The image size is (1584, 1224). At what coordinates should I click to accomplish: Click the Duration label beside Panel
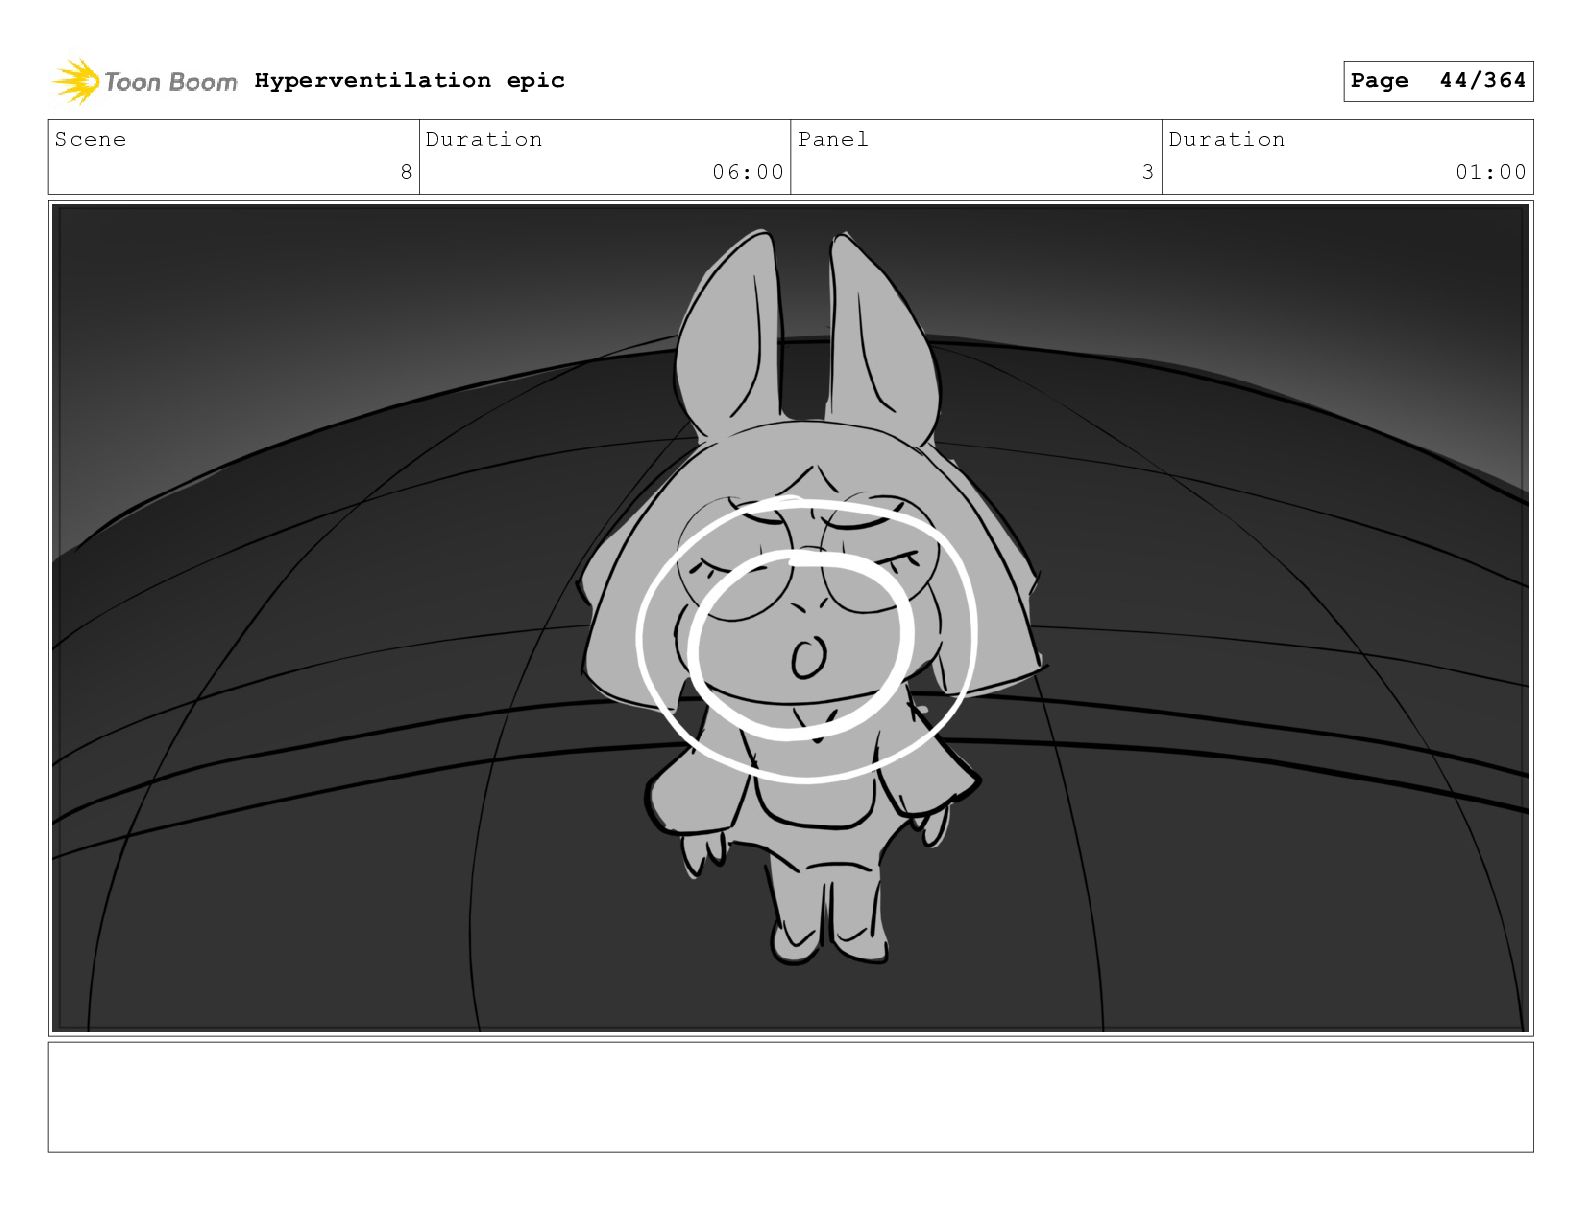pos(1227,139)
